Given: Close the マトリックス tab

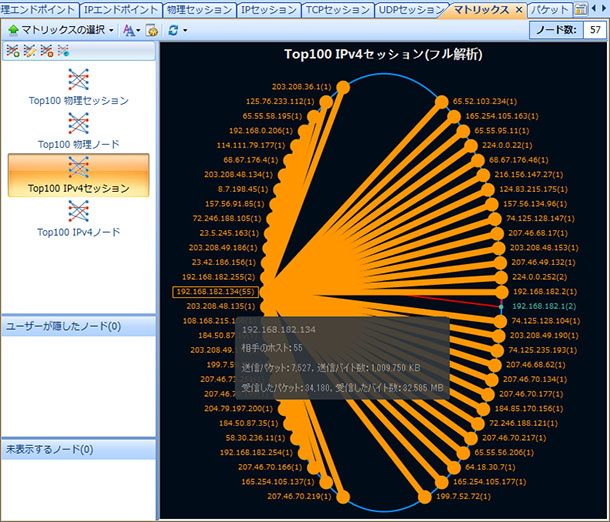Looking at the screenshot, I should tap(518, 10).
